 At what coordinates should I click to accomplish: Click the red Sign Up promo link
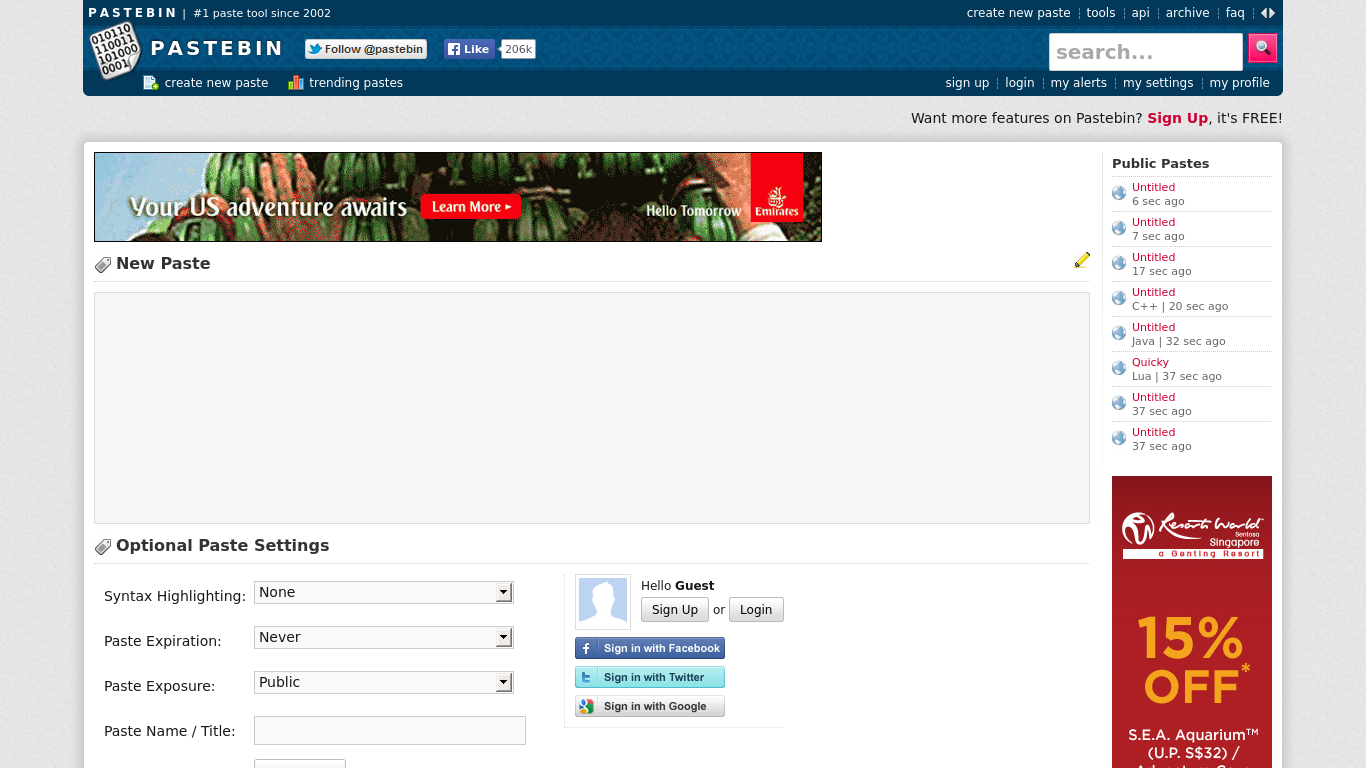click(1178, 118)
